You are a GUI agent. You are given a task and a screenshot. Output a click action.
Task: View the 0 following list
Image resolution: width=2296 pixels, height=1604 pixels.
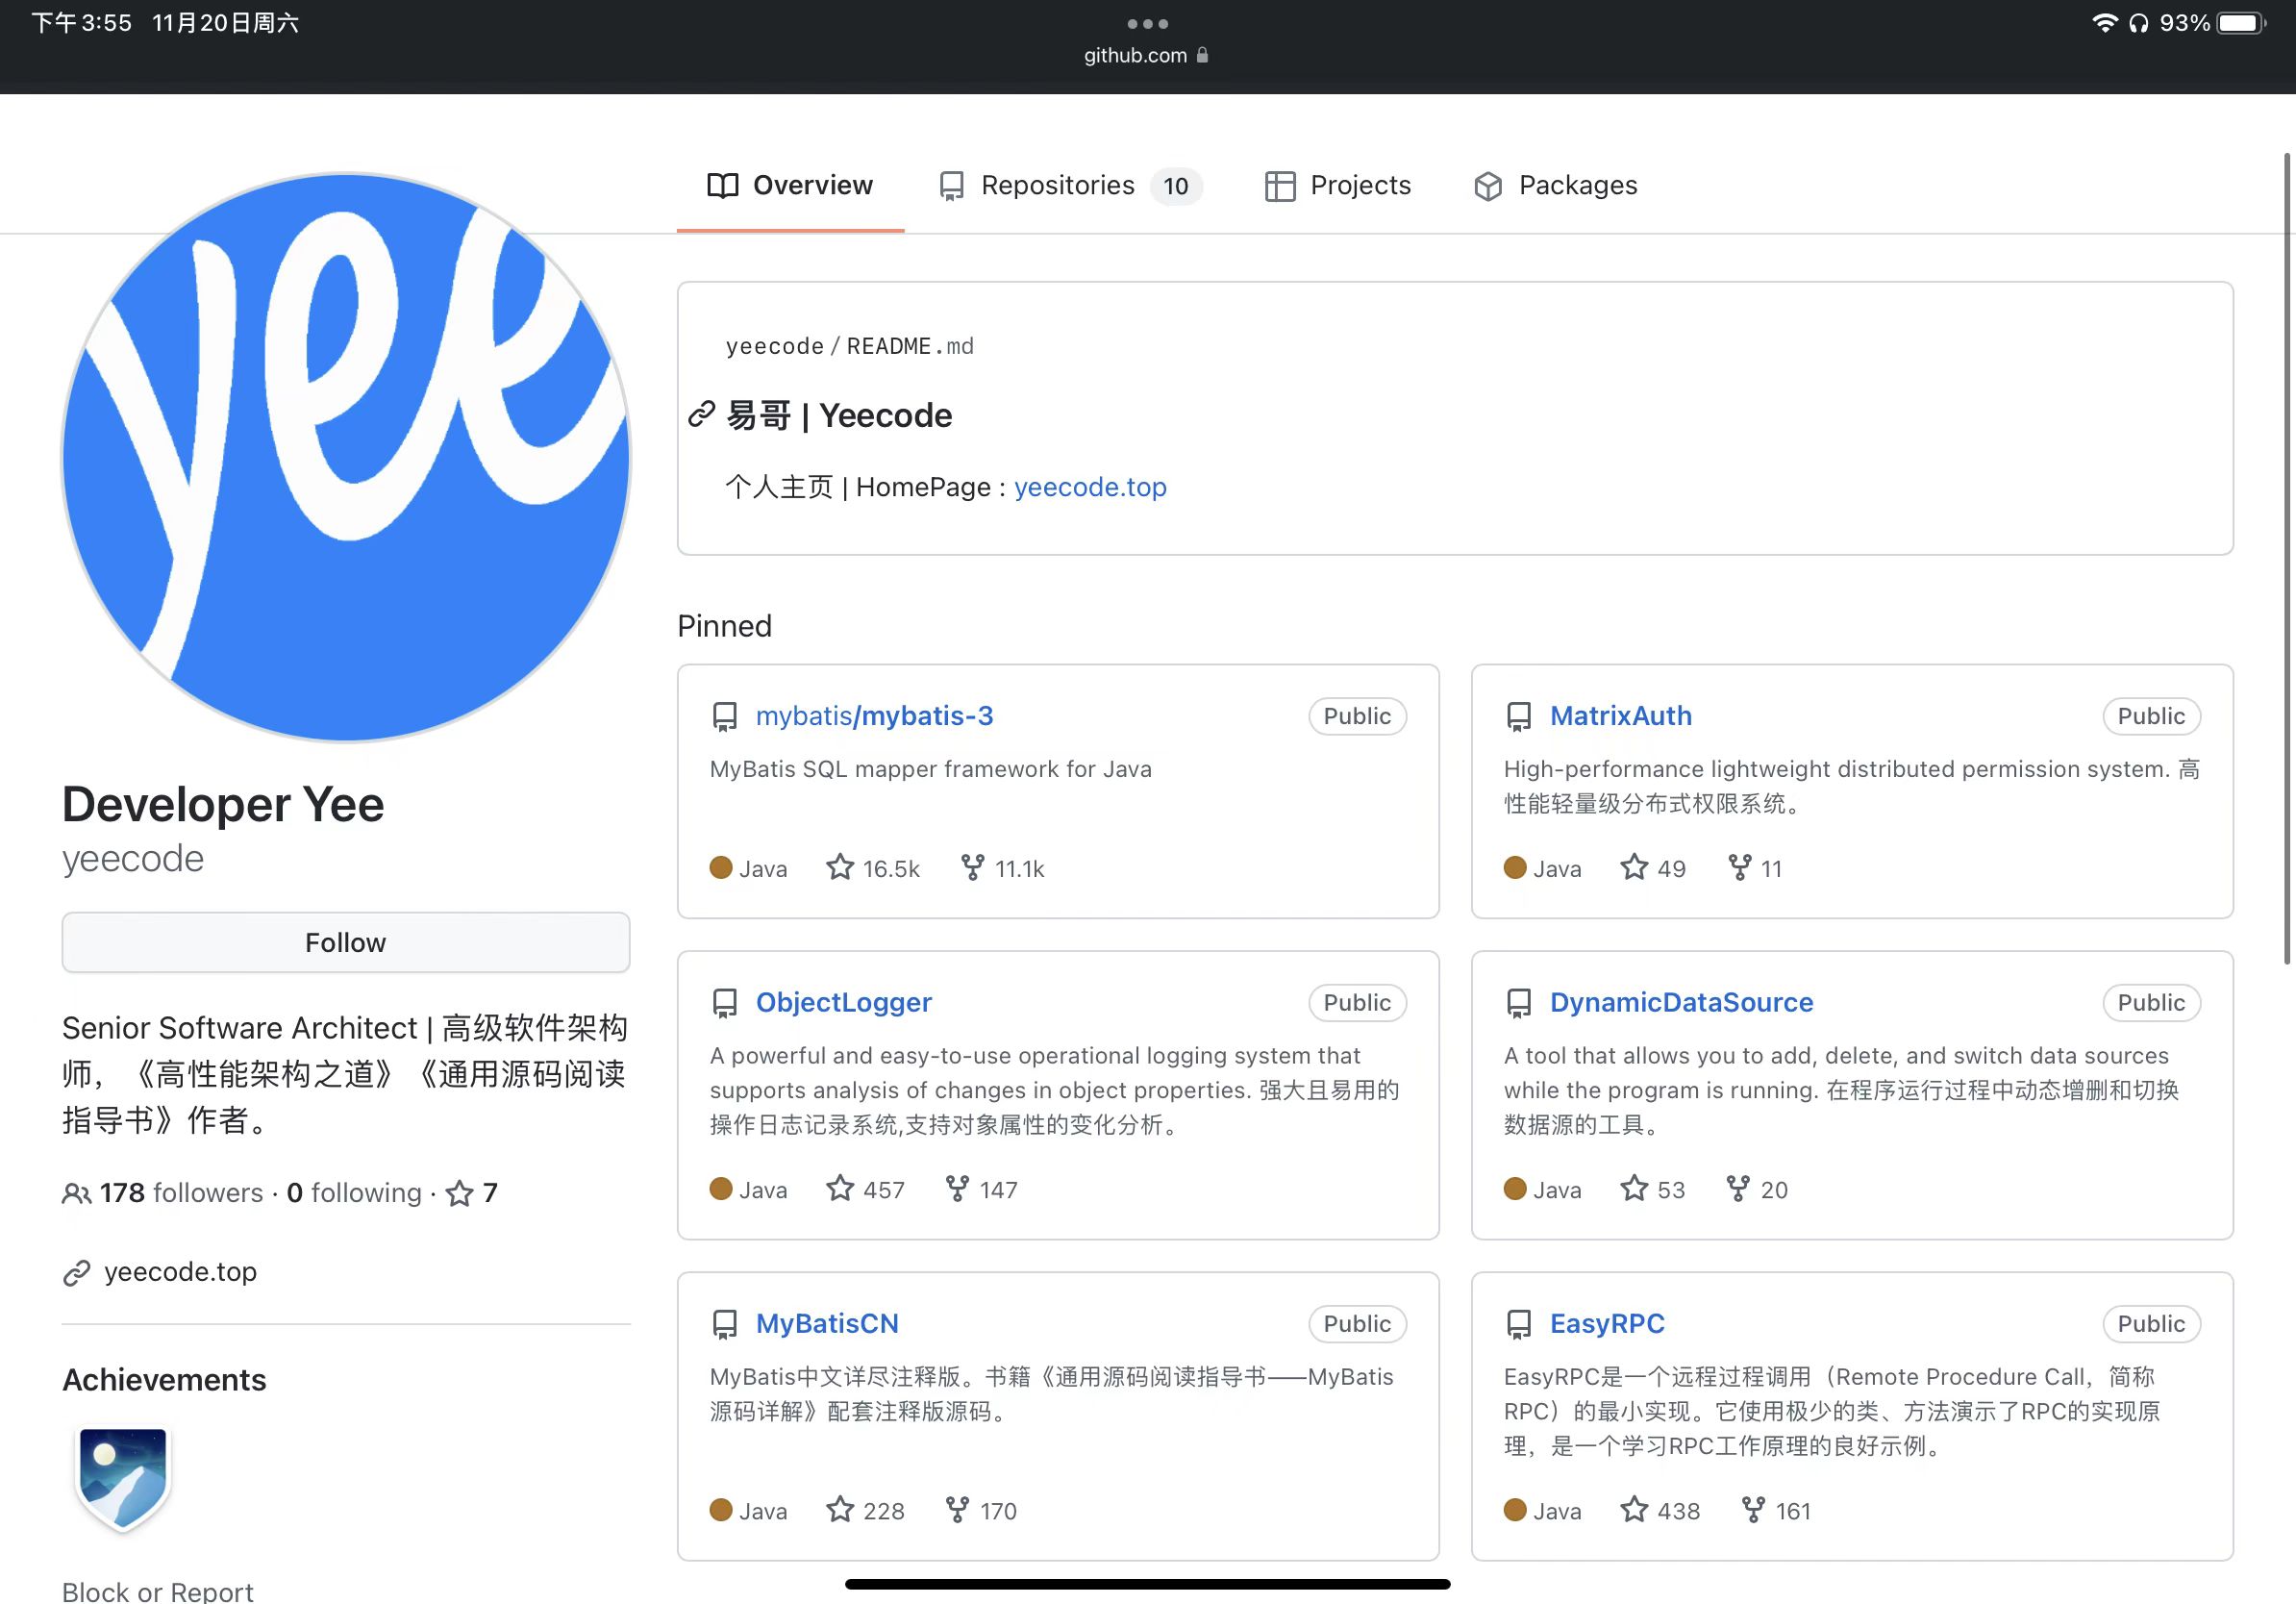pos(354,1192)
